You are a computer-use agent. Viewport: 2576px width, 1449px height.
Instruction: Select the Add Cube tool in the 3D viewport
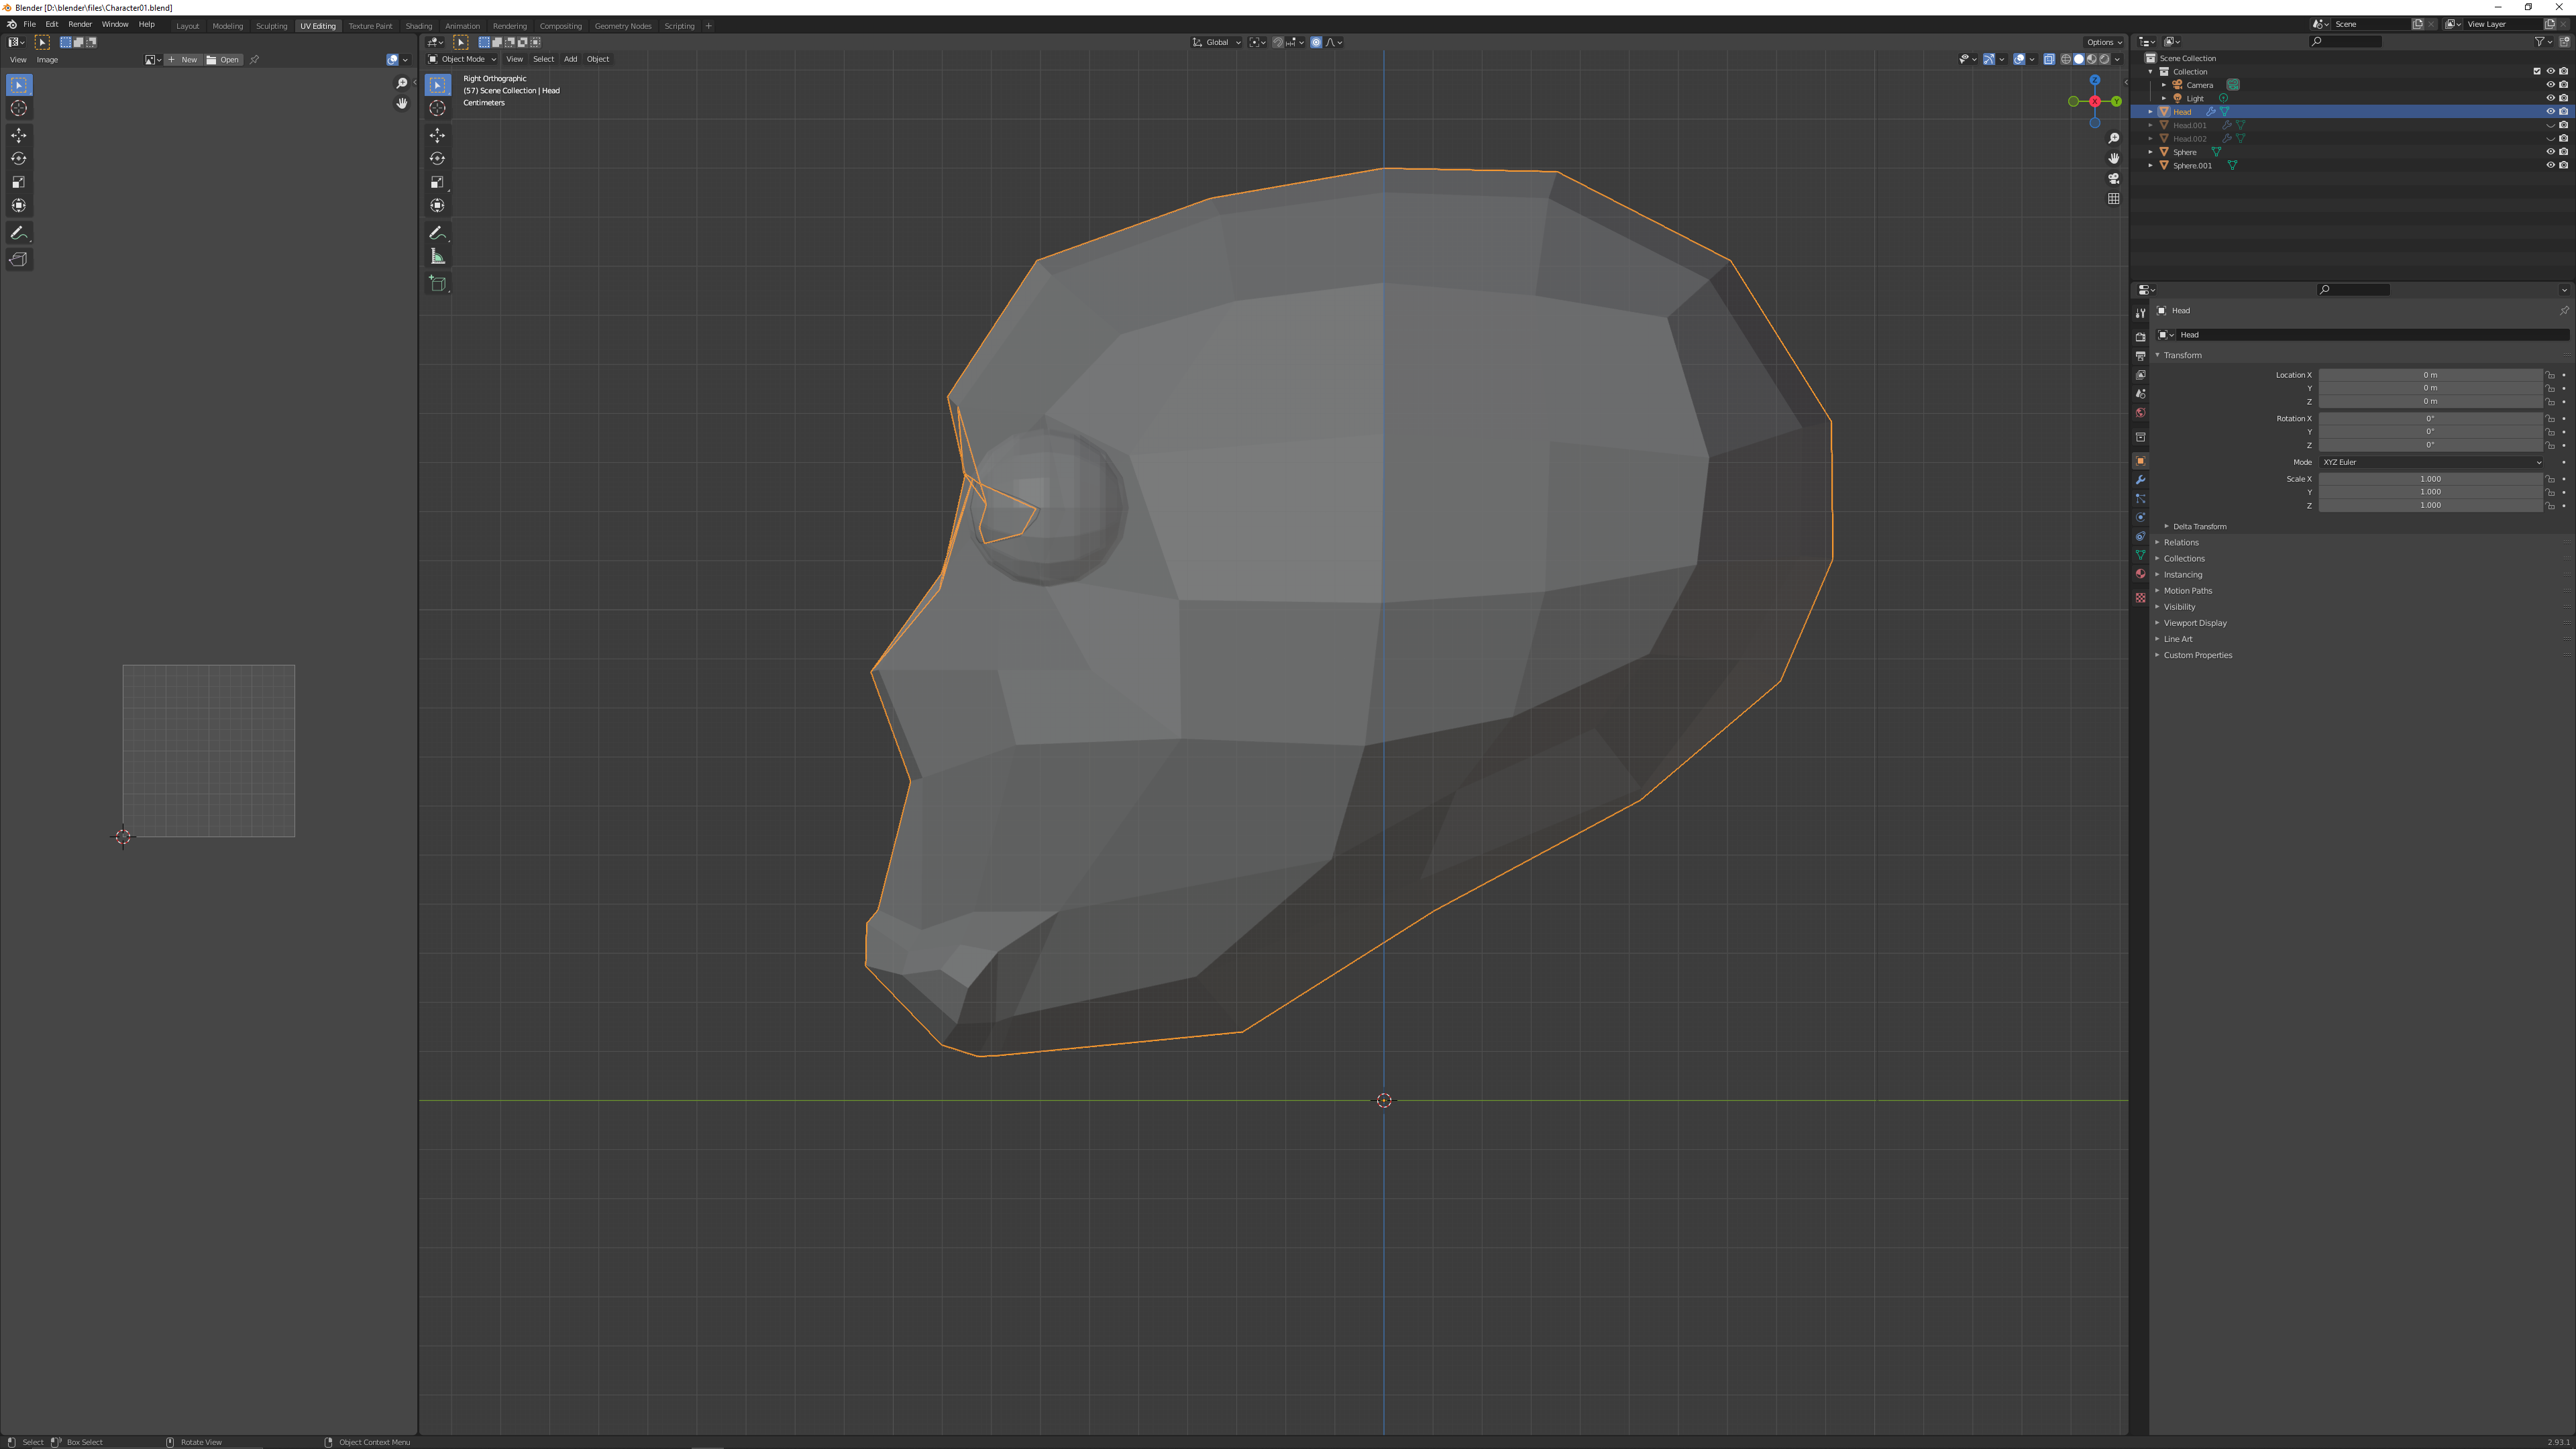click(x=437, y=284)
